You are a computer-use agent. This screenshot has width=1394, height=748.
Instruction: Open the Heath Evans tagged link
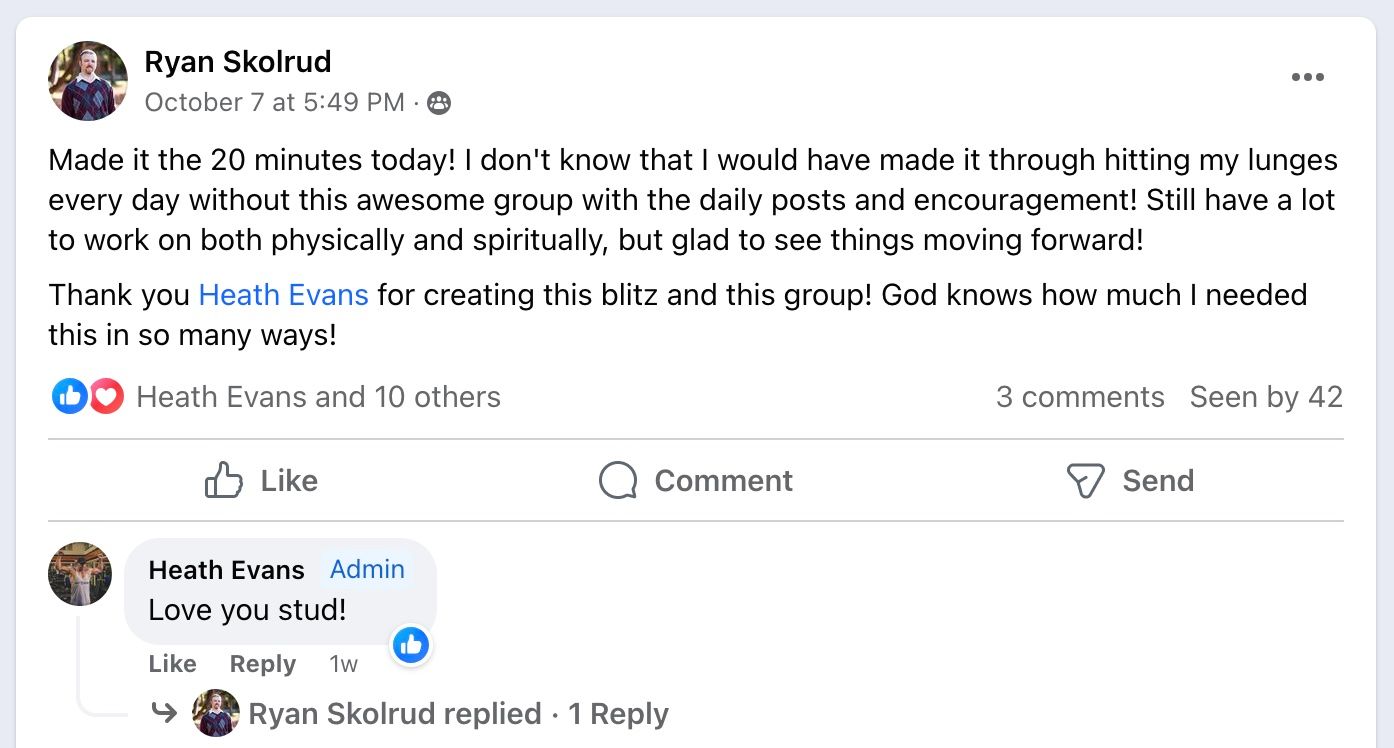click(x=283, y=295)
